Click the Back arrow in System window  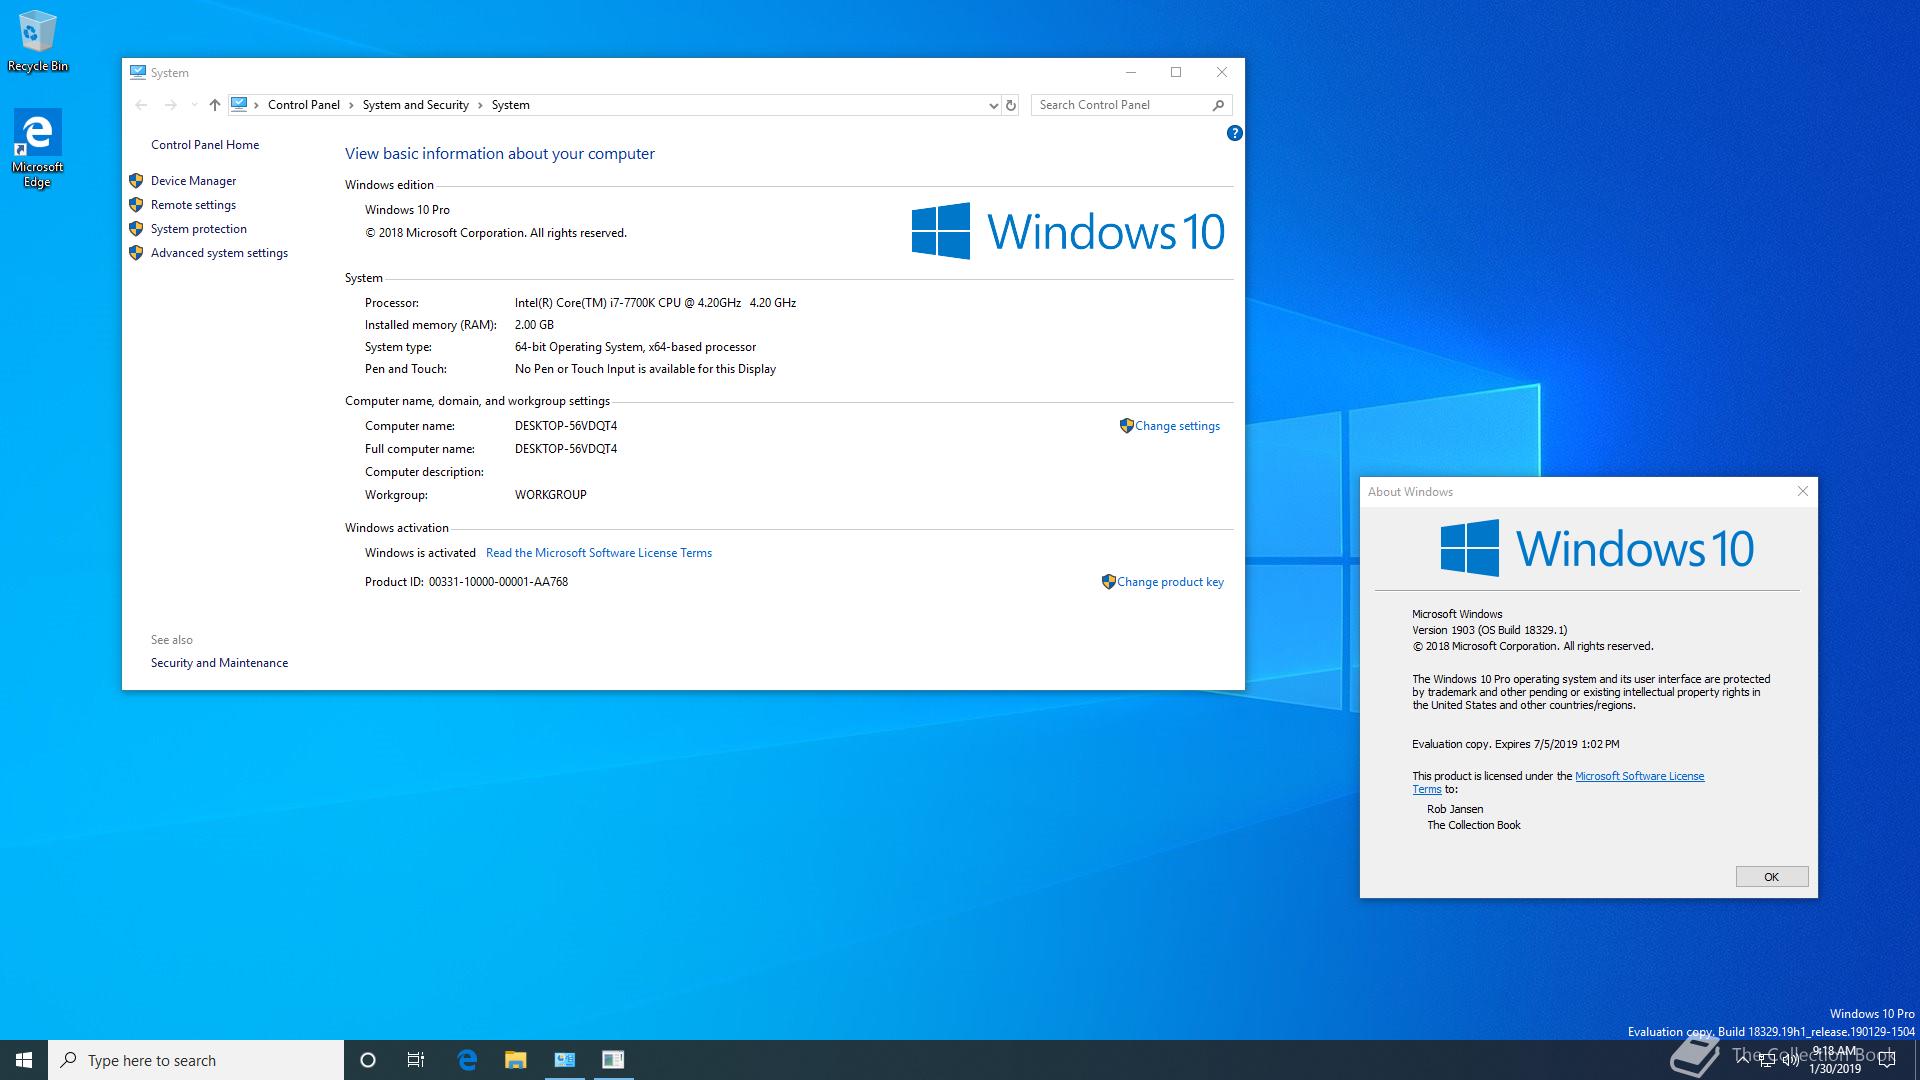coord(141,105)
